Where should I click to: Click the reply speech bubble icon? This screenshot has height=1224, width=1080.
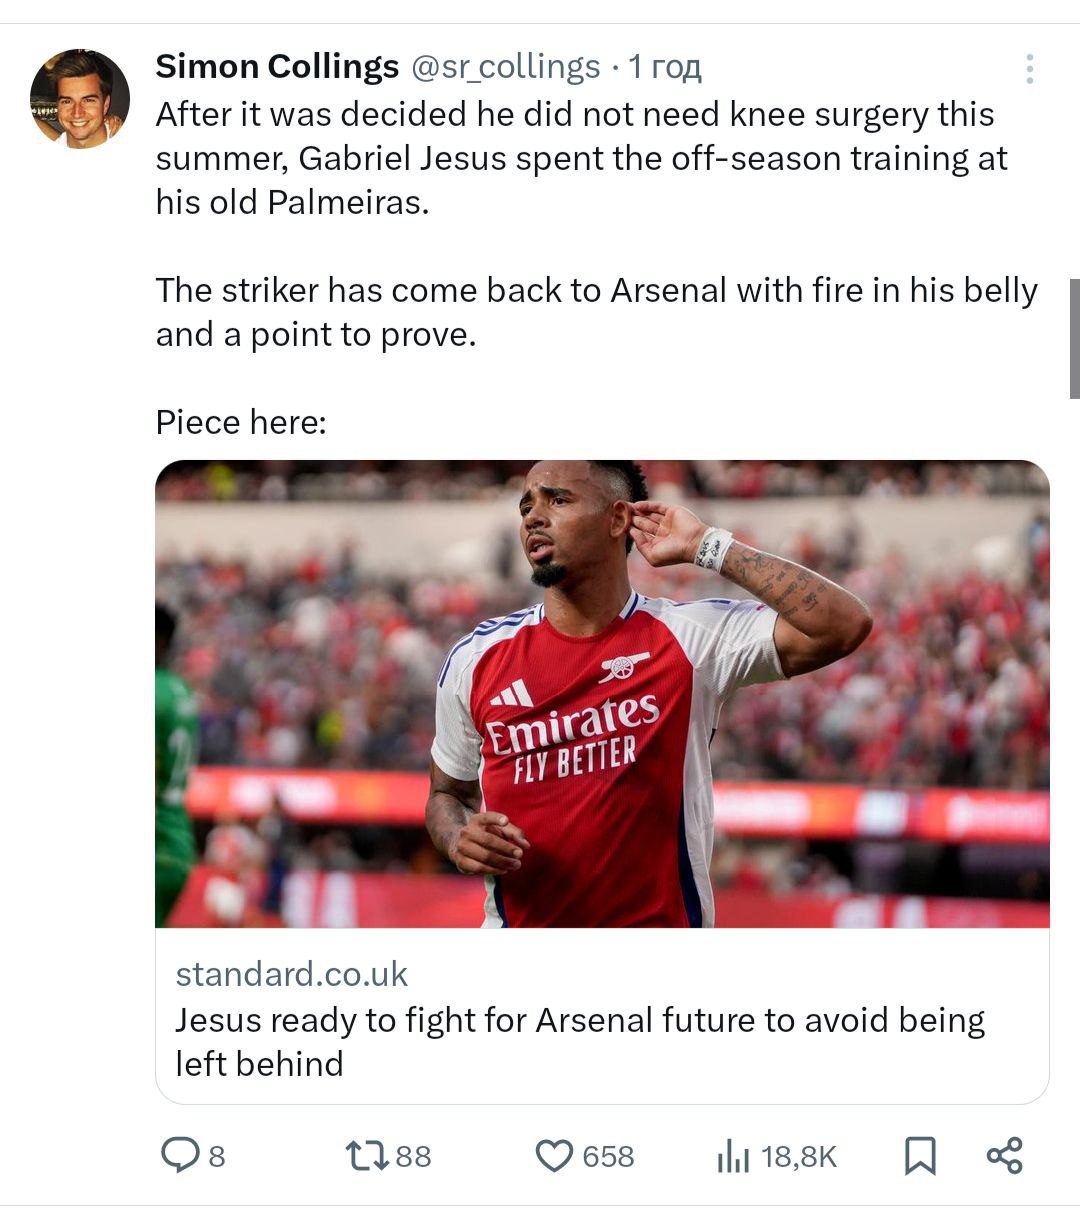180,1156
